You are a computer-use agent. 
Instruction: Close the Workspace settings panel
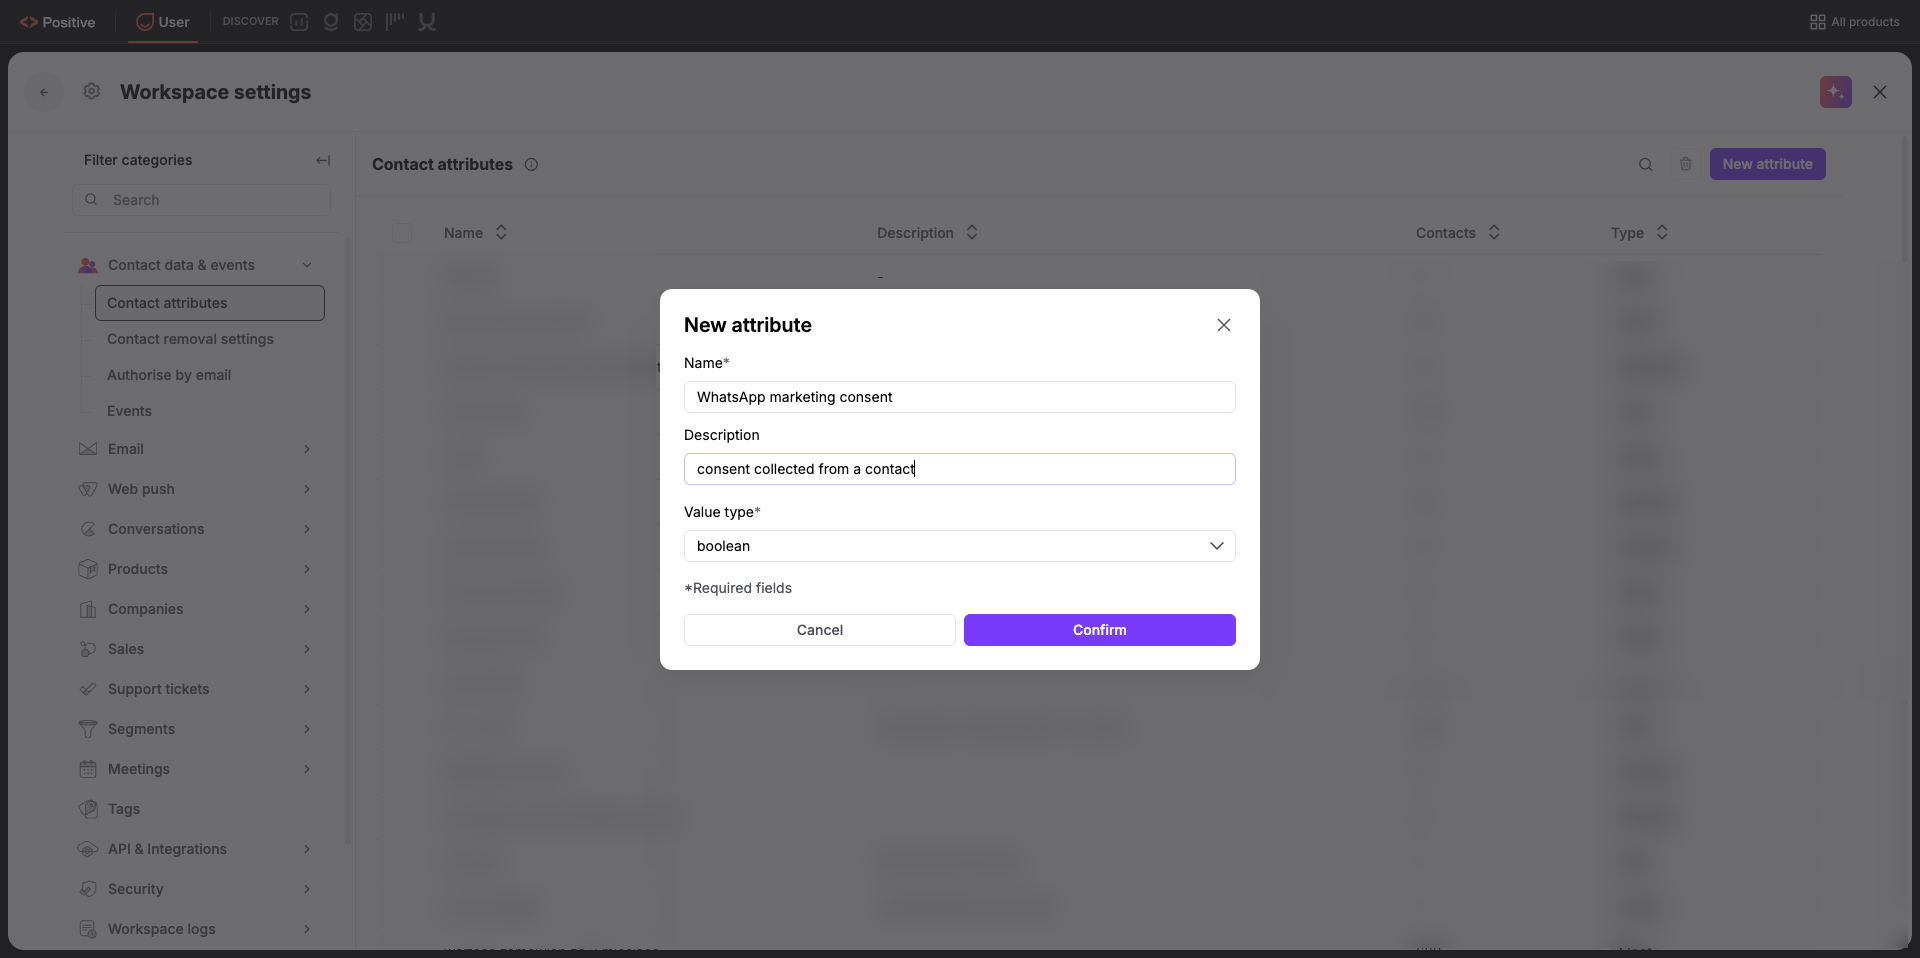[1880, 92]
